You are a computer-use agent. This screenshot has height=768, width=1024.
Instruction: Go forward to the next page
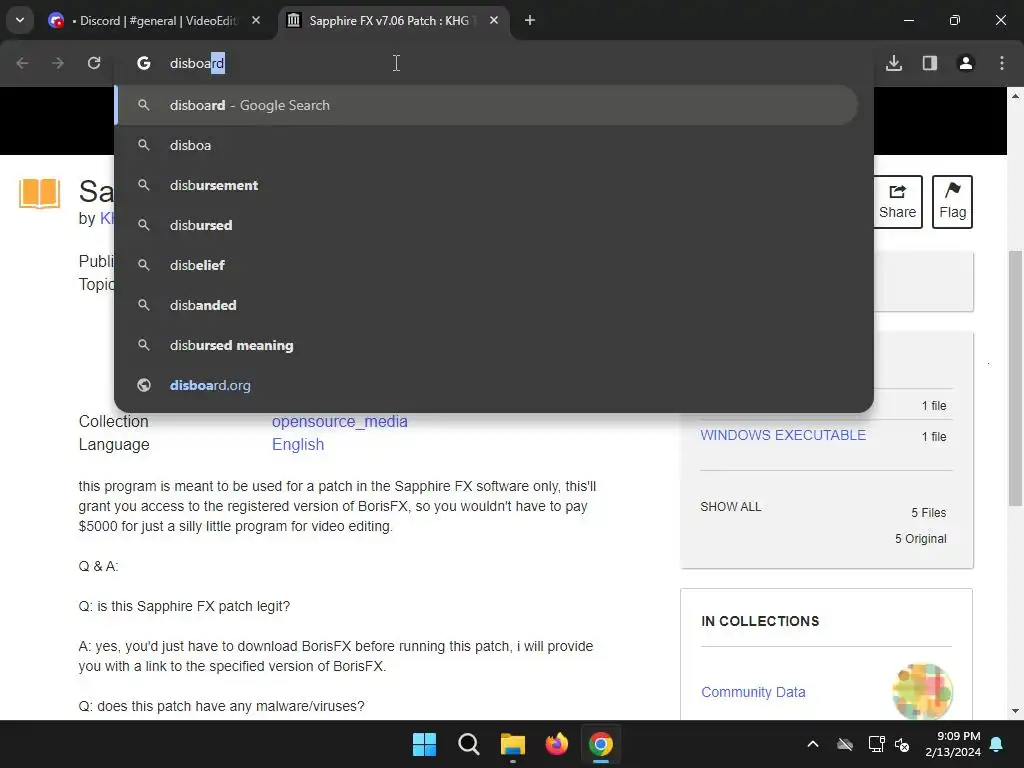[58, 63]
